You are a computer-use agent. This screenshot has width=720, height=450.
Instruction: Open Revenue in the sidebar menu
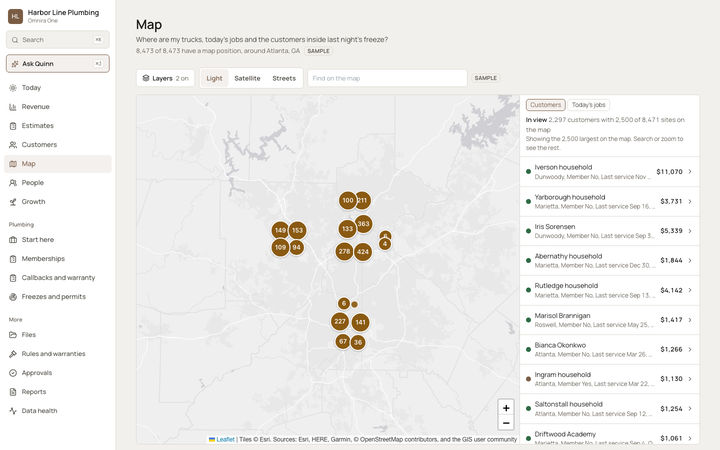pos(58,107)
